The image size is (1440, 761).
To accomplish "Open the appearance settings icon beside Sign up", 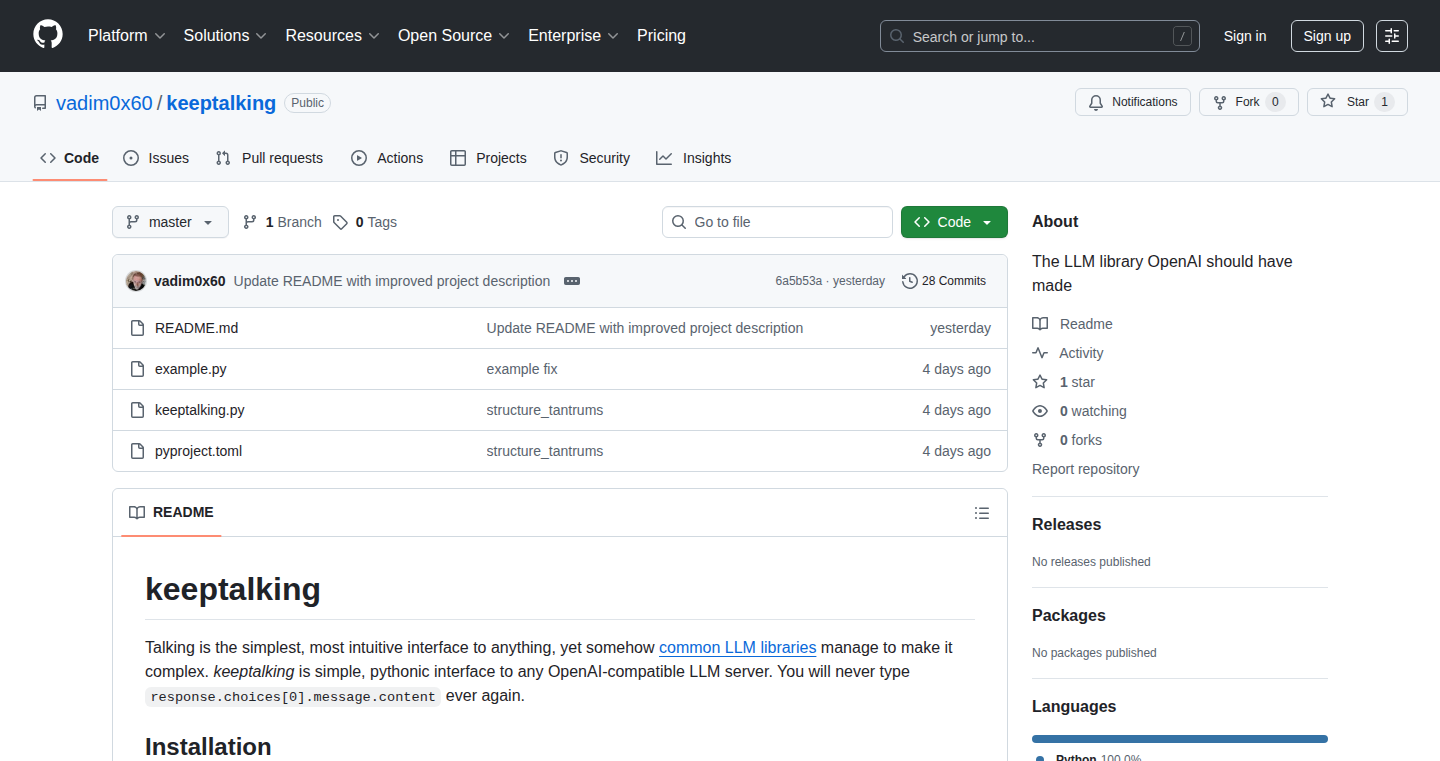I will pyautogui.click(x=1392, y=36).
